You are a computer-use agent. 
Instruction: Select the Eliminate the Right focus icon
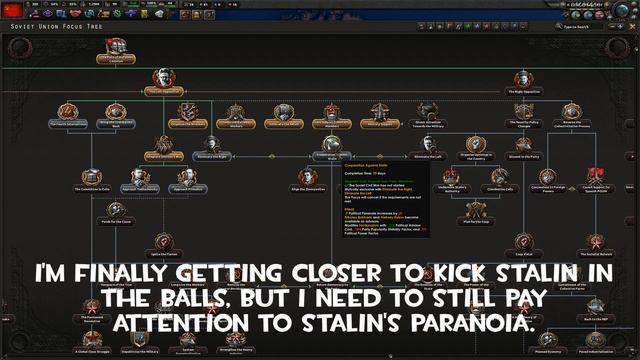pos(212,144)
